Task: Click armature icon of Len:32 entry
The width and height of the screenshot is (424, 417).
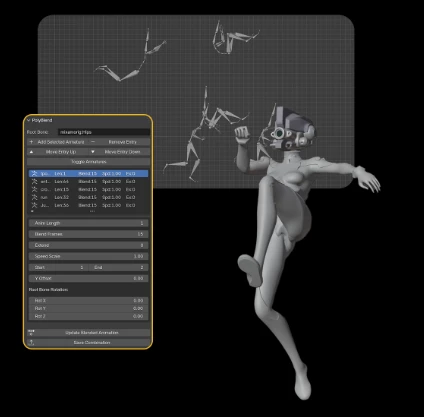Action: [x=34, y=197]
